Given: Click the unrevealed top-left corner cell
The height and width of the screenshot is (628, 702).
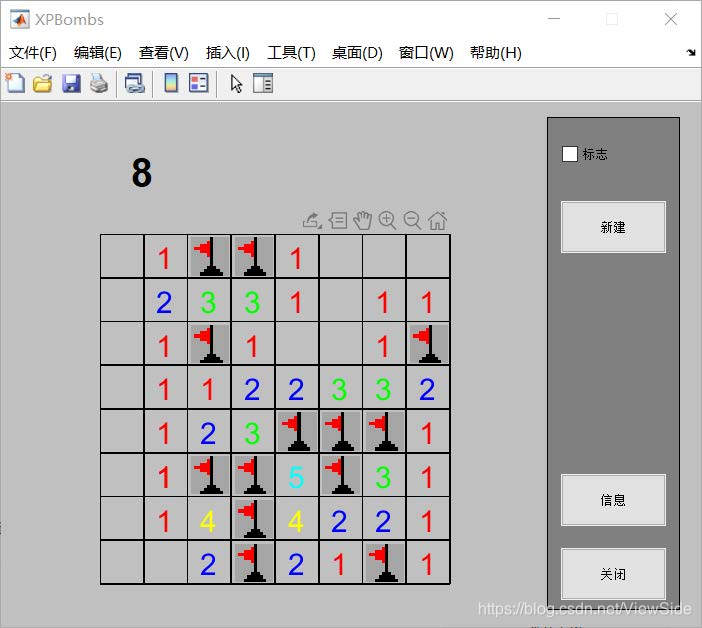Looking at the screenshot, I should coord(122,256).
